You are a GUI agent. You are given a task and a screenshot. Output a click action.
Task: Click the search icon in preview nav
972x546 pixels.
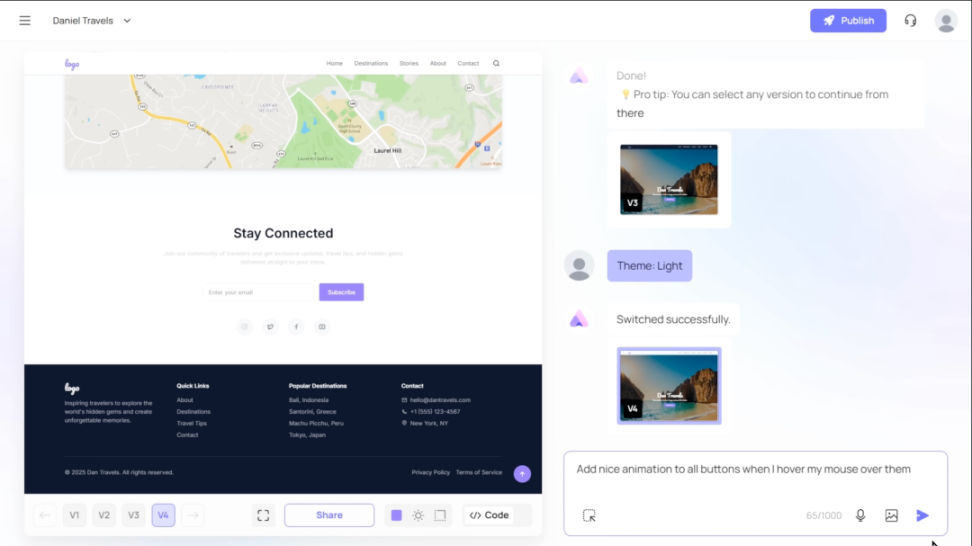click(x=496, y=63)
